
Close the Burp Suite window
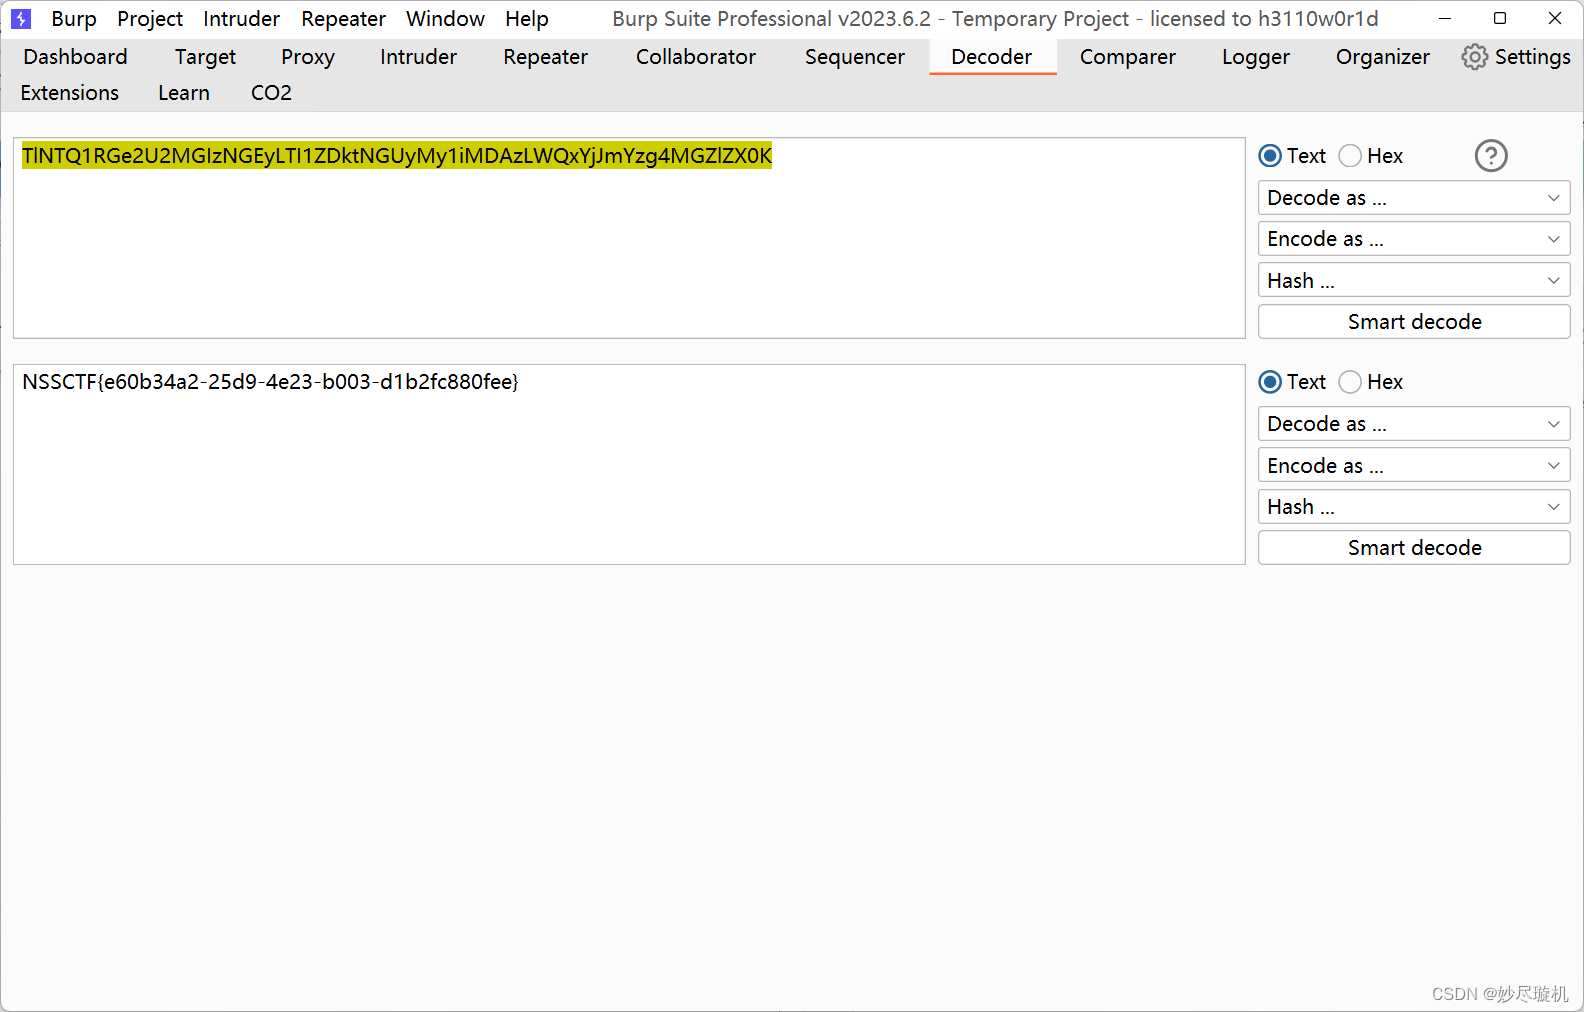tap(1555, 19)
